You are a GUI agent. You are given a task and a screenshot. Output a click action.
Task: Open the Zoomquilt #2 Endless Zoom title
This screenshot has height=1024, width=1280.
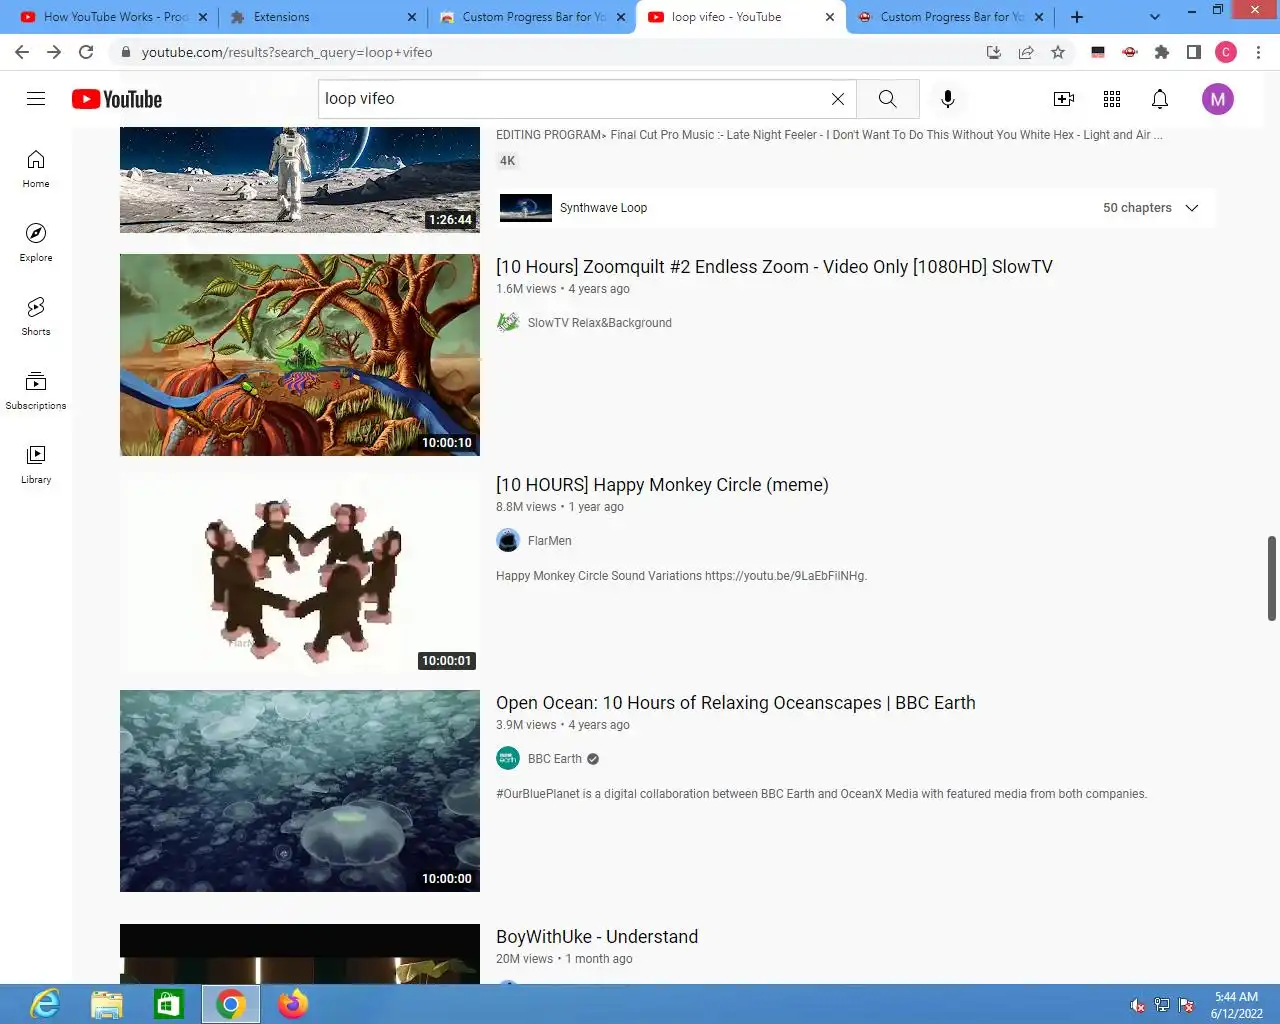click(x=774, y=267)
